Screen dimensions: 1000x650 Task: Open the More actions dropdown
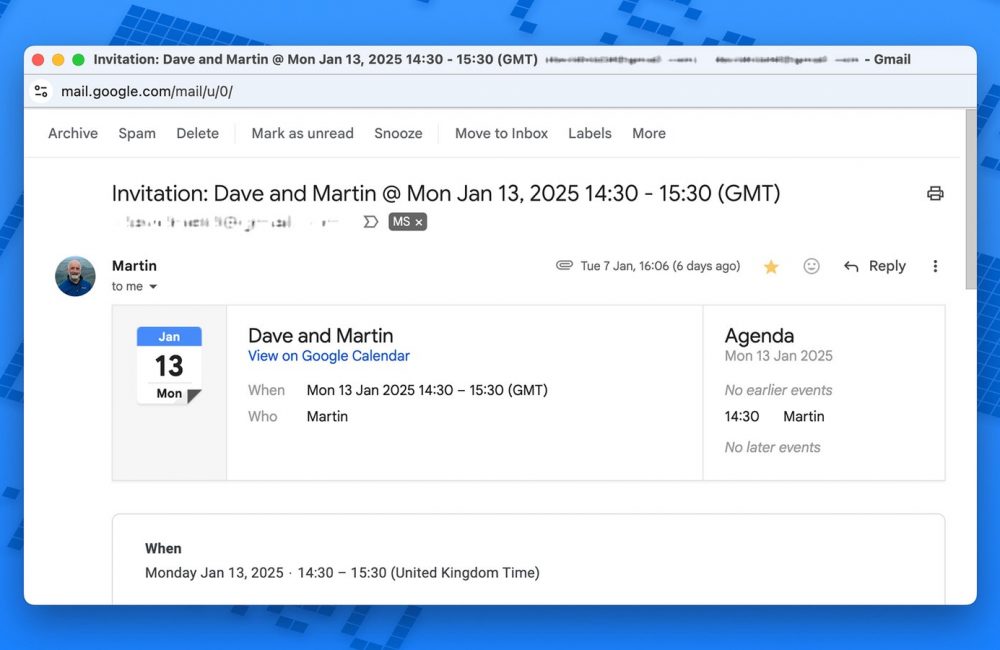pyautogui.click(x=648, y=133)
